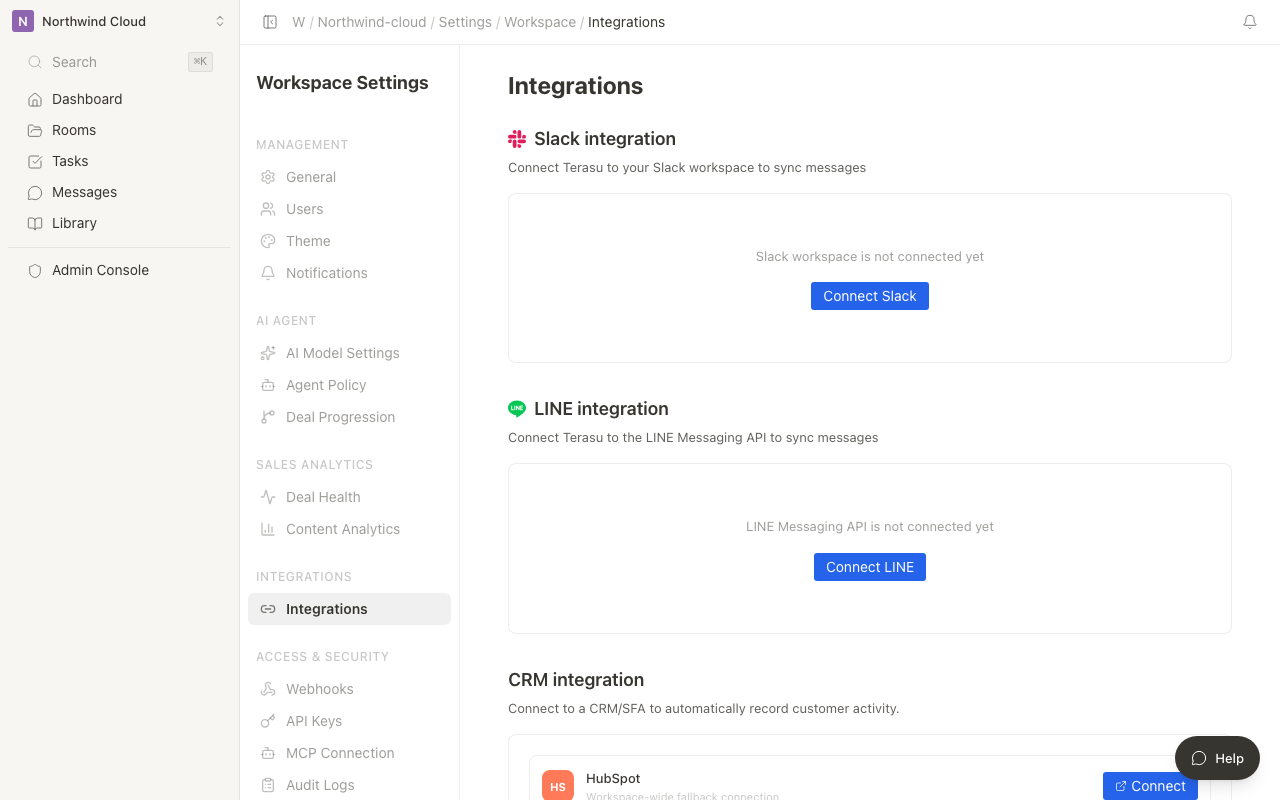Open Agent Policy robot icon

(268, 385)
